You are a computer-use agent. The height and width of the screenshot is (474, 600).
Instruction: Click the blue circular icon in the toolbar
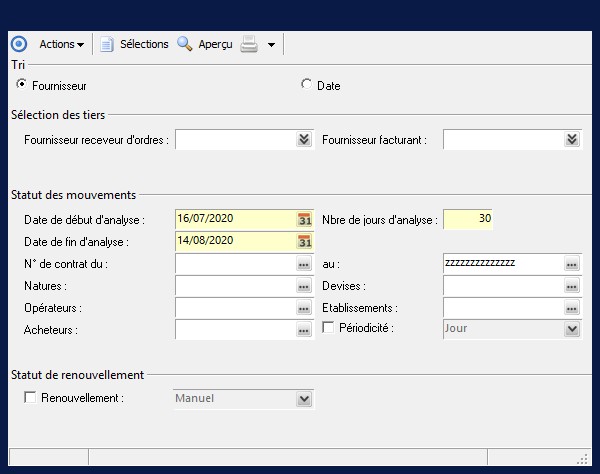pyautogui.click(x=18, y=44)
